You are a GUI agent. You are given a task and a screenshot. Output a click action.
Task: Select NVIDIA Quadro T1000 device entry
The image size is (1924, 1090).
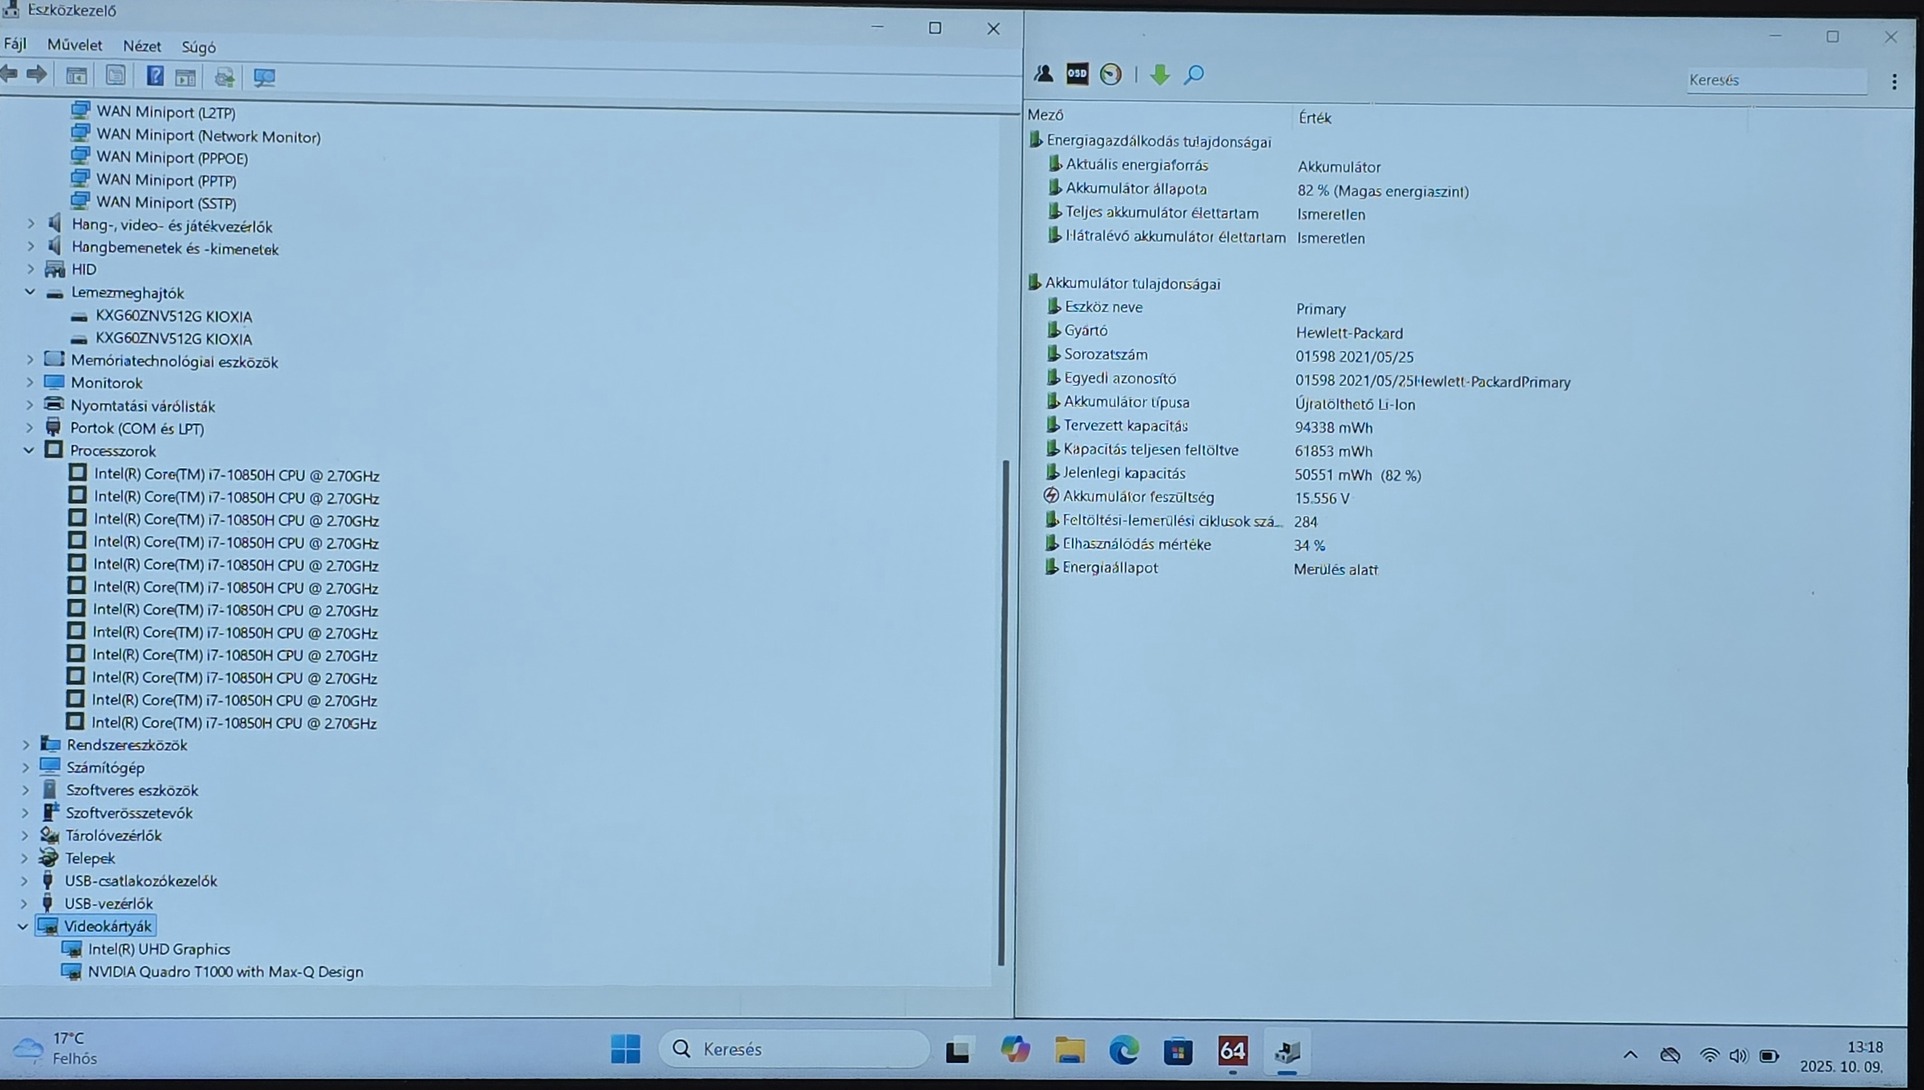pos(225,972)
